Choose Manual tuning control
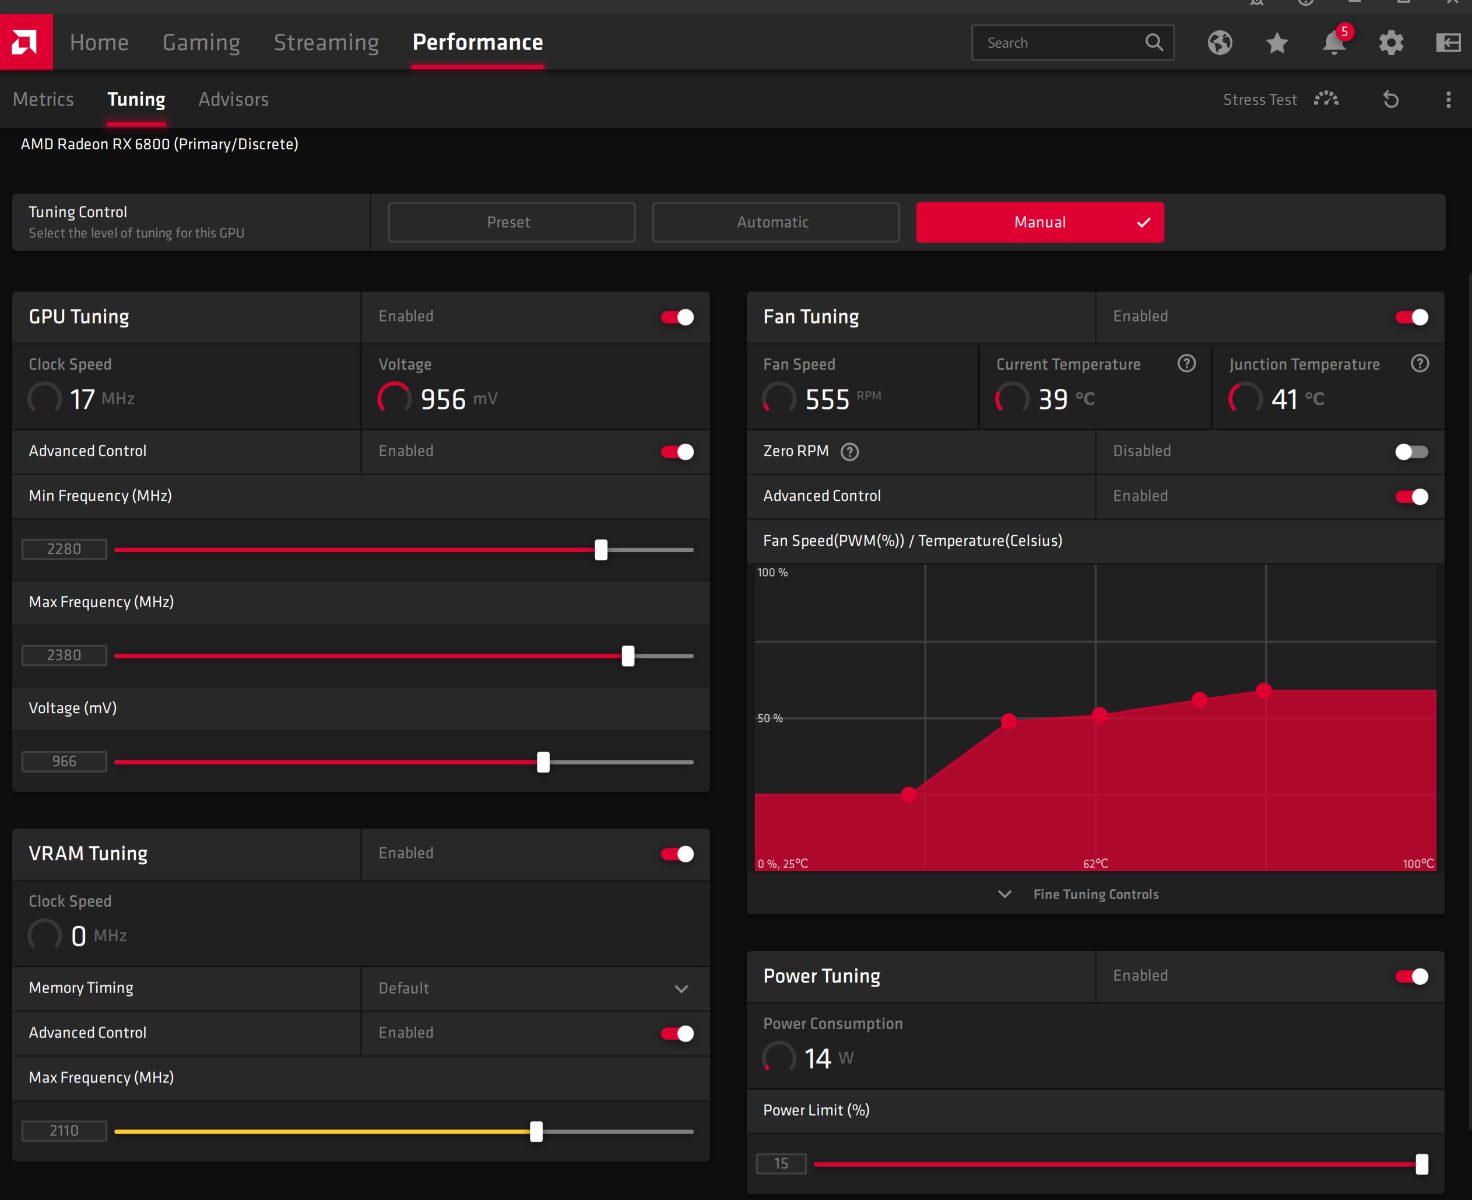 click(1040, 222)
